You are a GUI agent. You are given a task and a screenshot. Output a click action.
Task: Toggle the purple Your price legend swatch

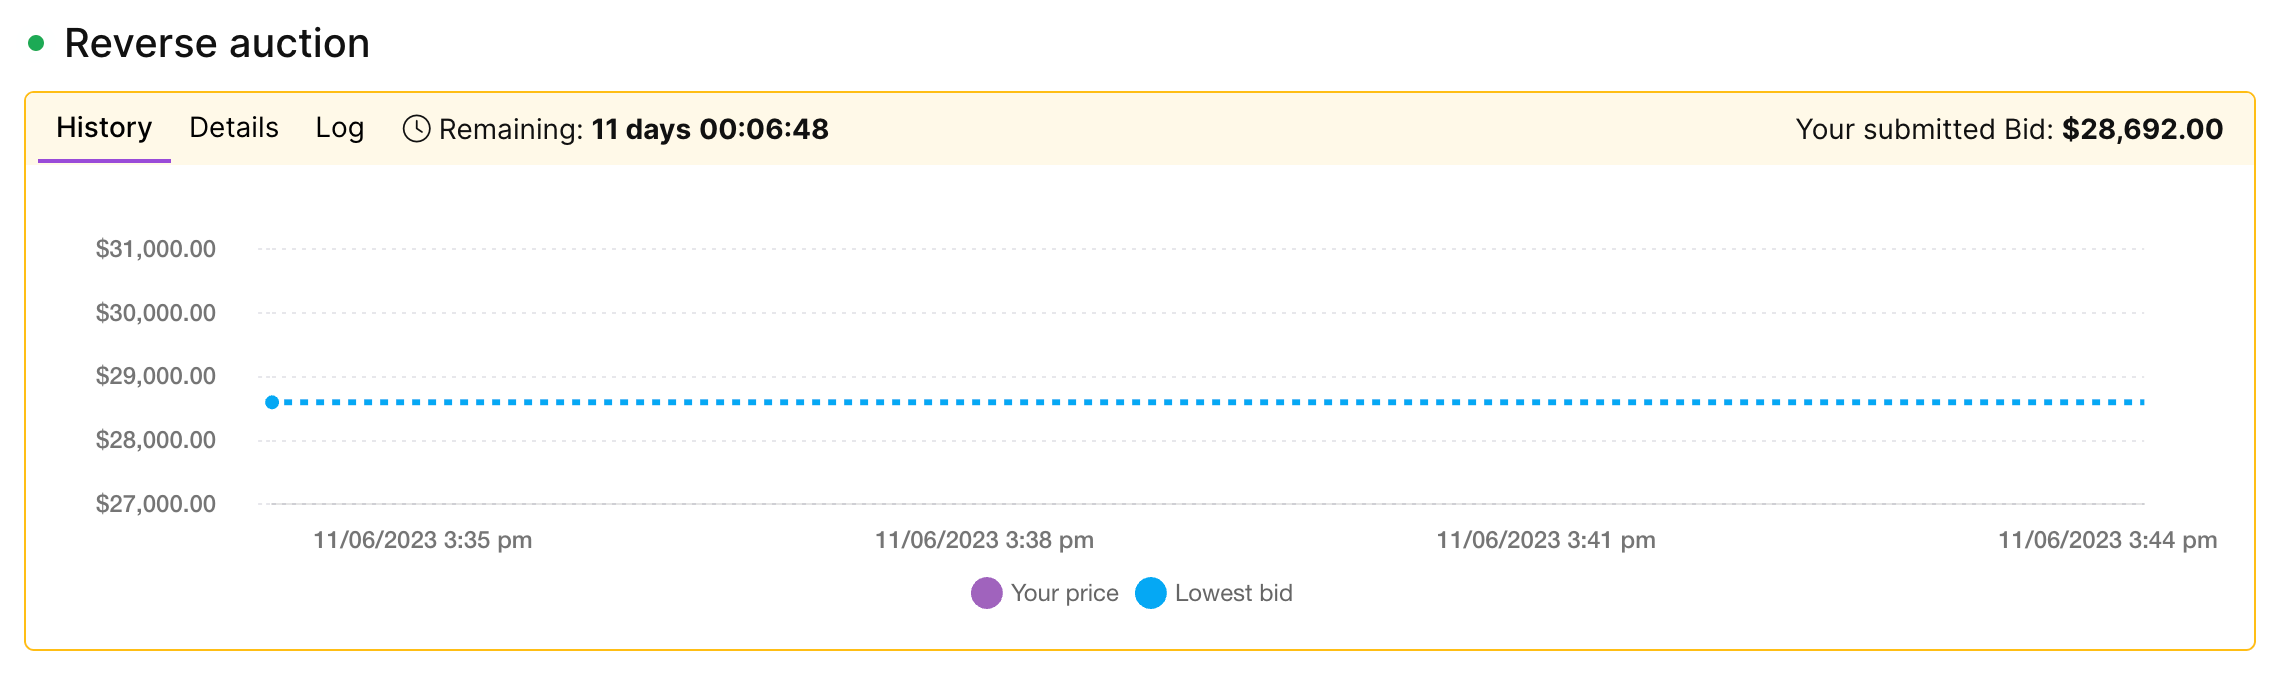click(986, 593)
